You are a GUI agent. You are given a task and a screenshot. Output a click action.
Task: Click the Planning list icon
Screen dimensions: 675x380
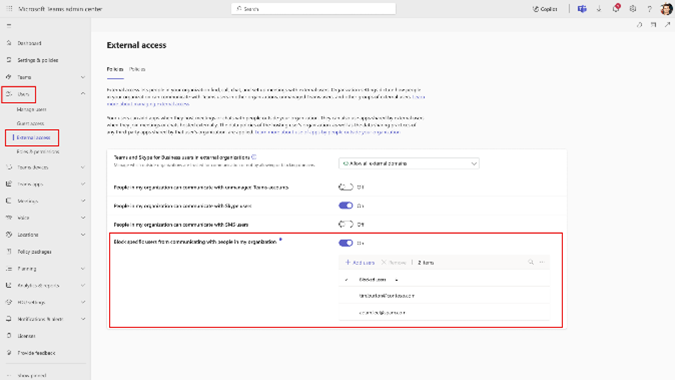[9, 269]
